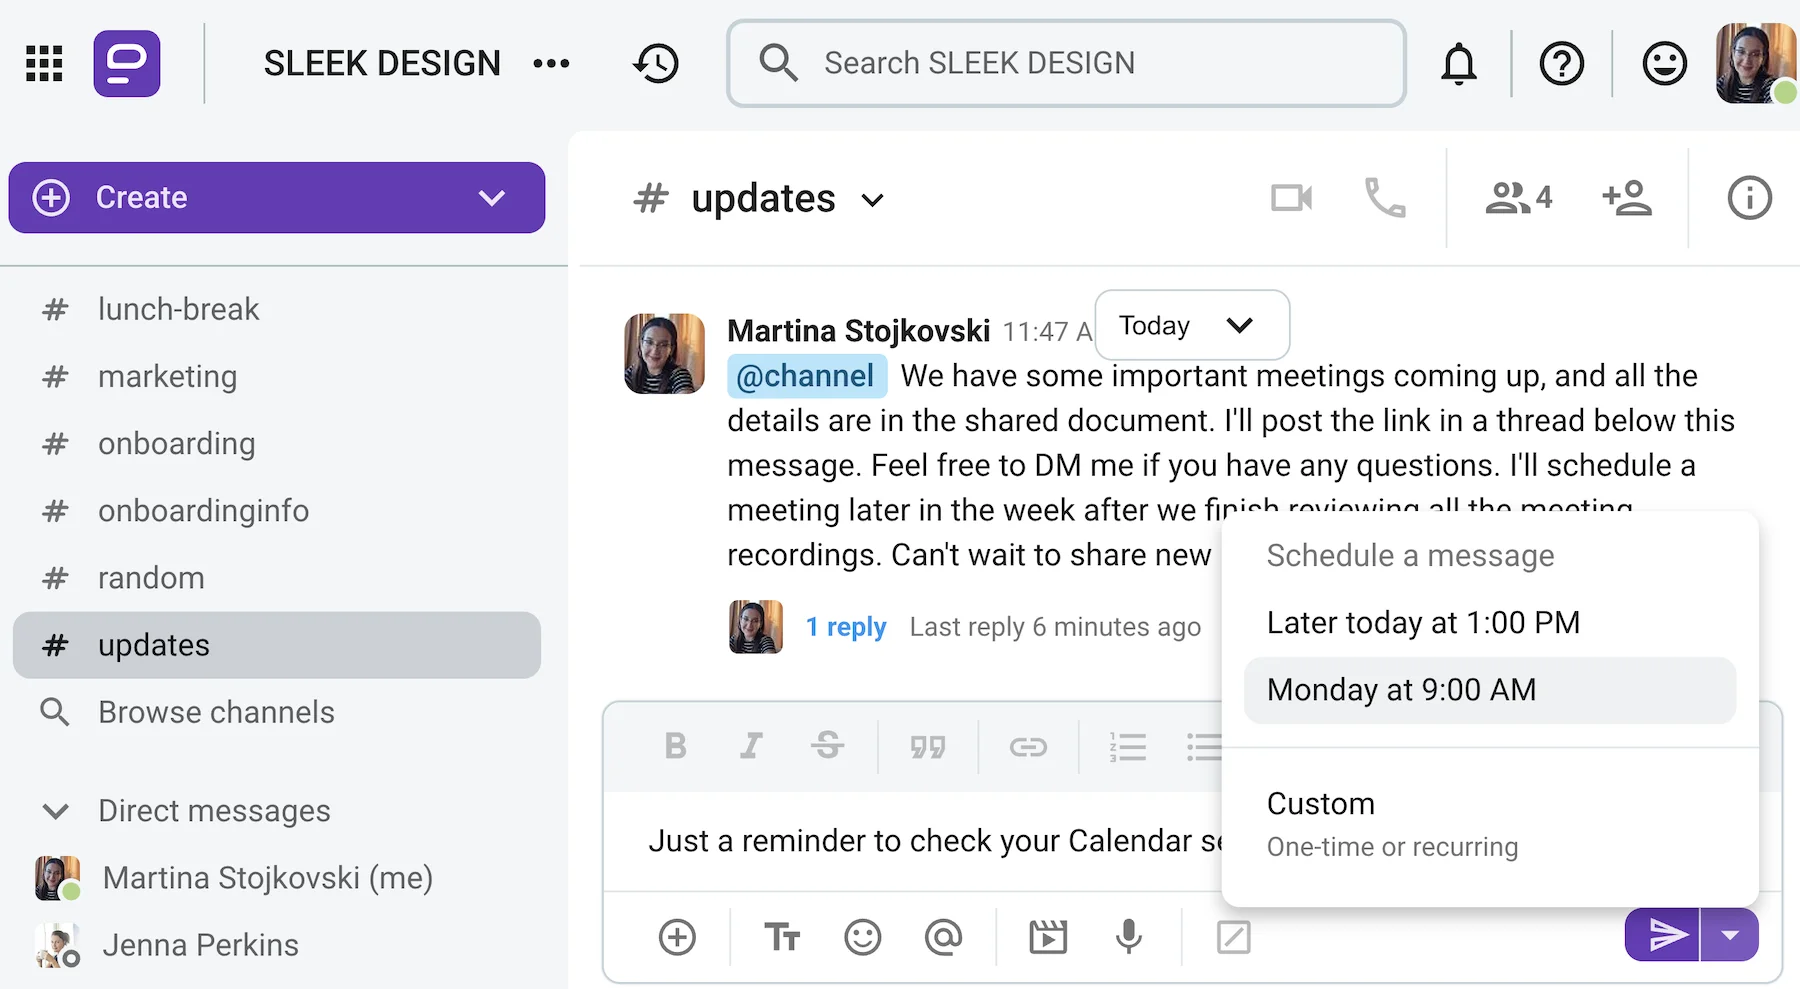Toggle italic formatting

(x=751, y=746)
